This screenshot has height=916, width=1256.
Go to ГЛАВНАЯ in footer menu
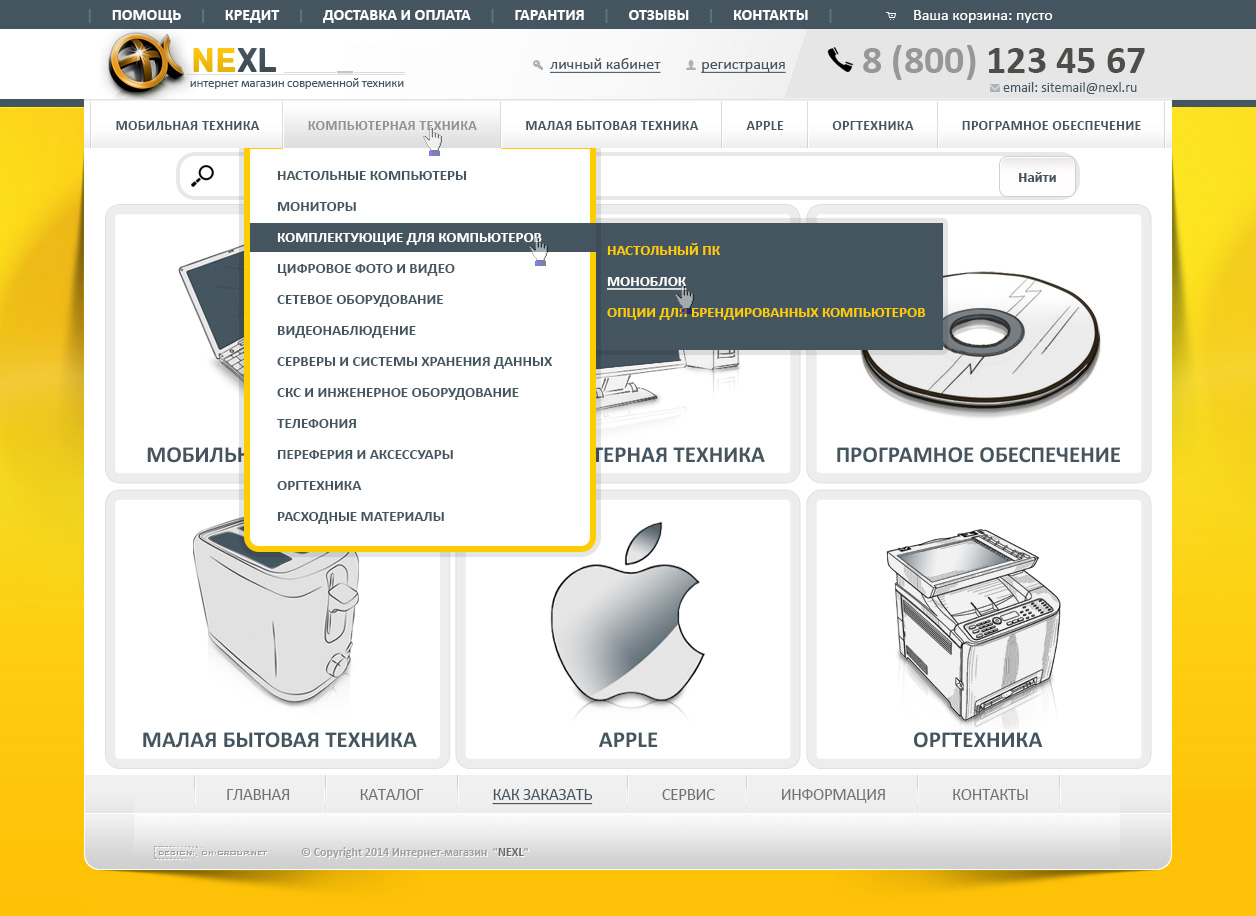click(258, 794)
